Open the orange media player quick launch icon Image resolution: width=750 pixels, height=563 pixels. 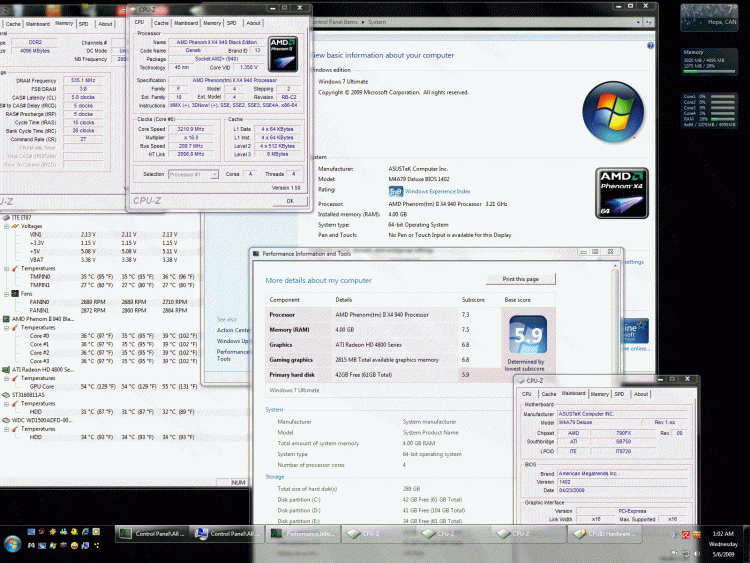96,531
